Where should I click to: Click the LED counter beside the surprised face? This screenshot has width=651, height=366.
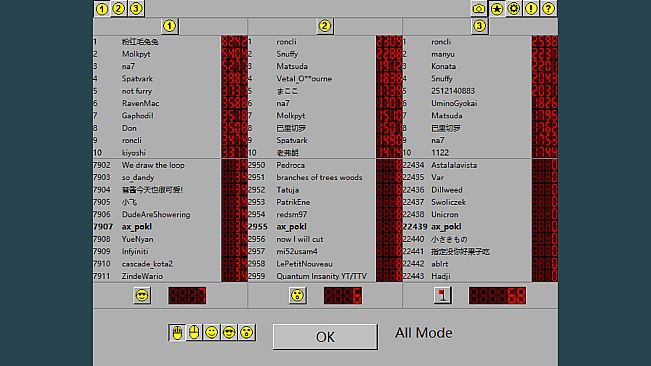(343, 296)
